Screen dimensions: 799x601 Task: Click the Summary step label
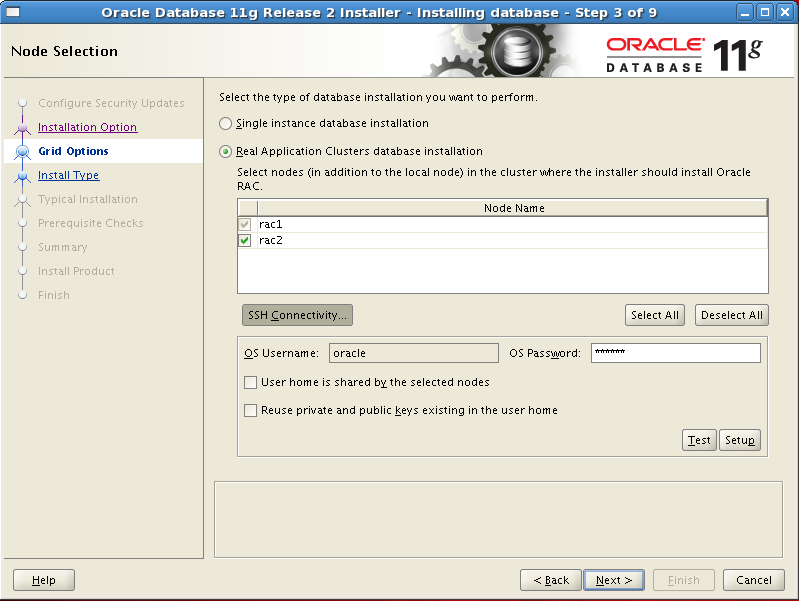(x=63, y=247)
